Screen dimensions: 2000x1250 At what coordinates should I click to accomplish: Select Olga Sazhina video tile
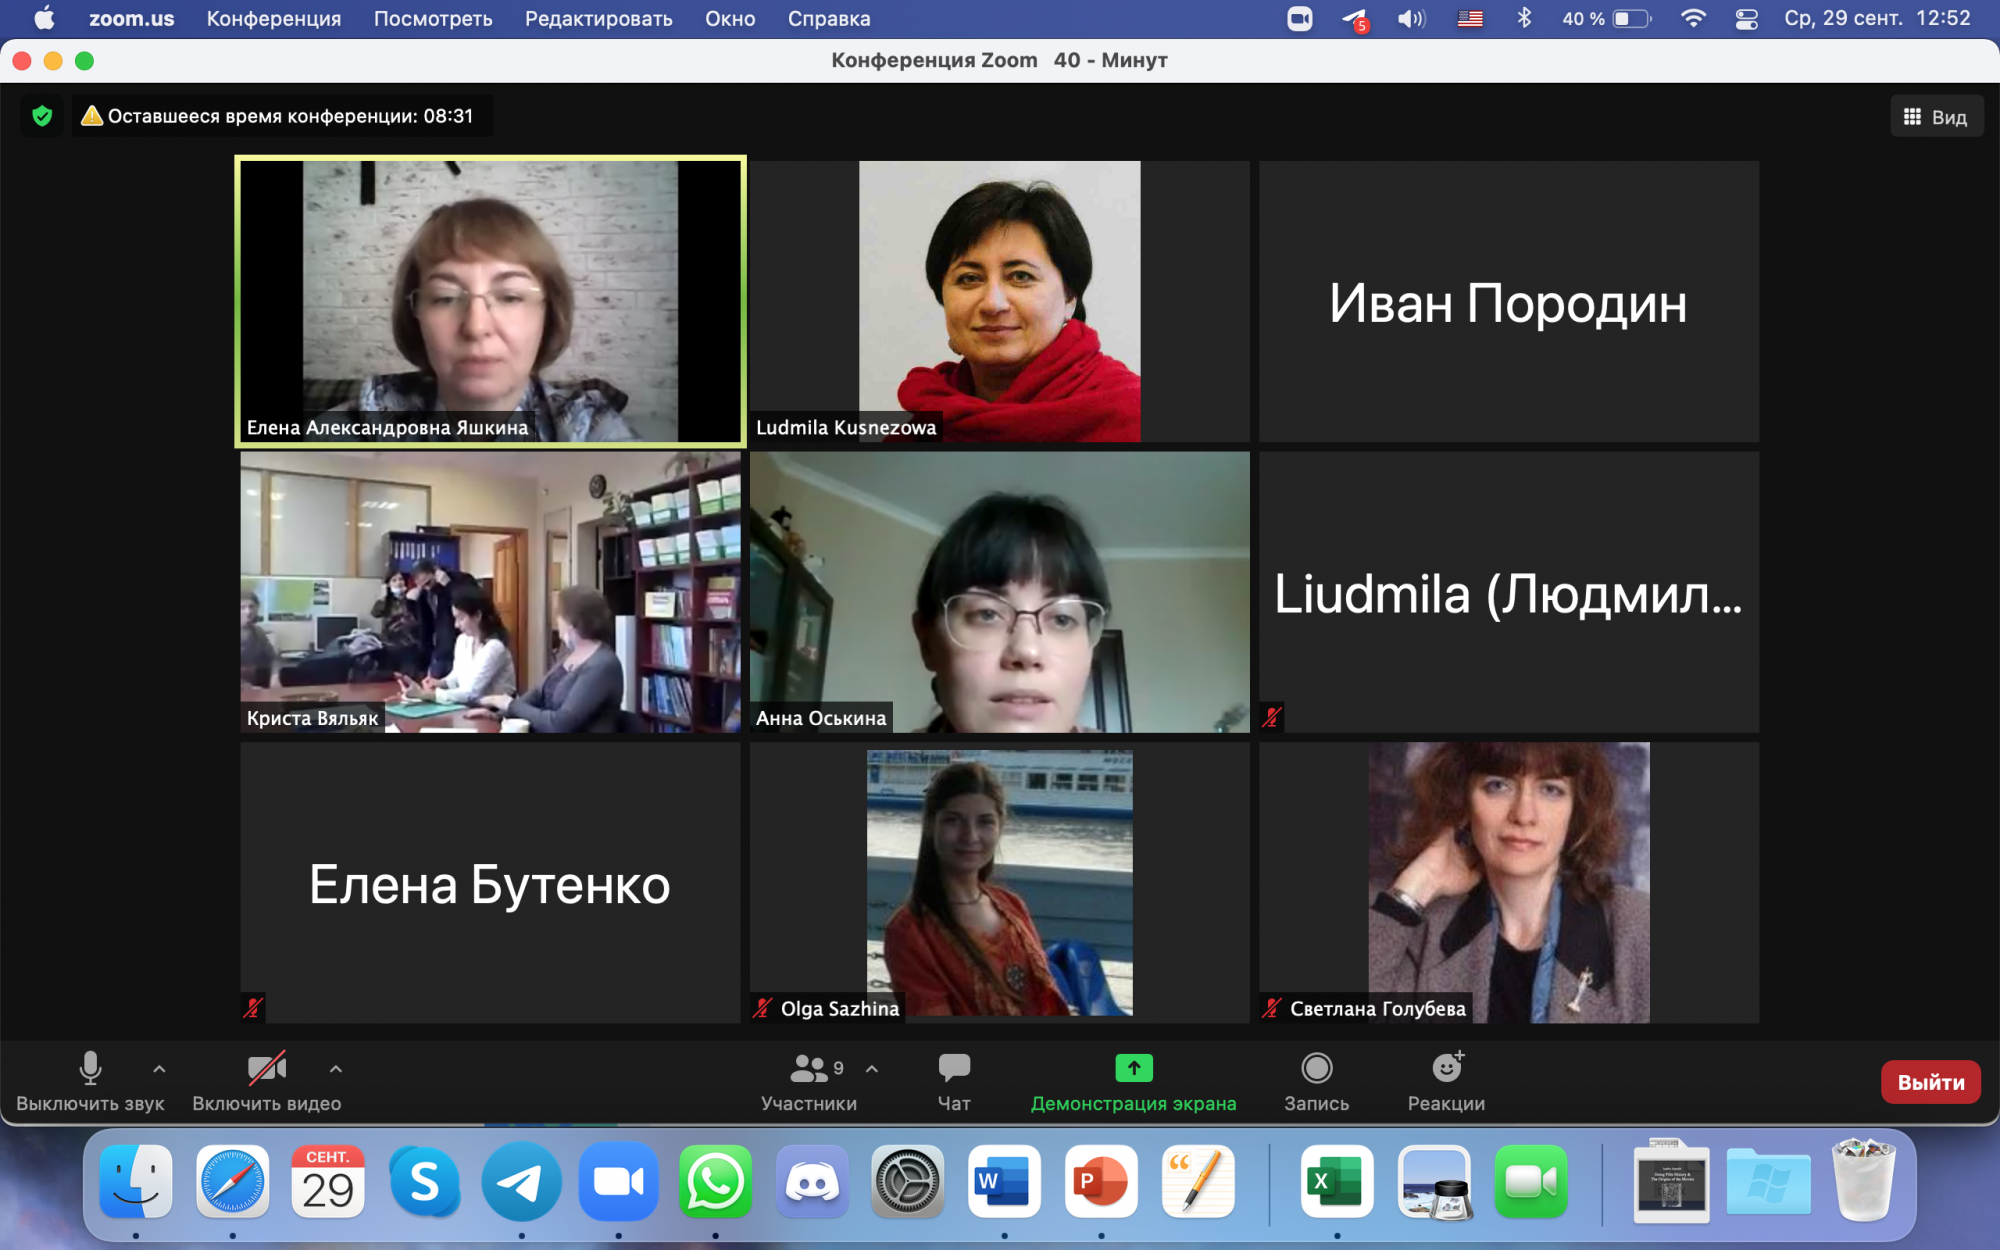(x=999, y=882)
